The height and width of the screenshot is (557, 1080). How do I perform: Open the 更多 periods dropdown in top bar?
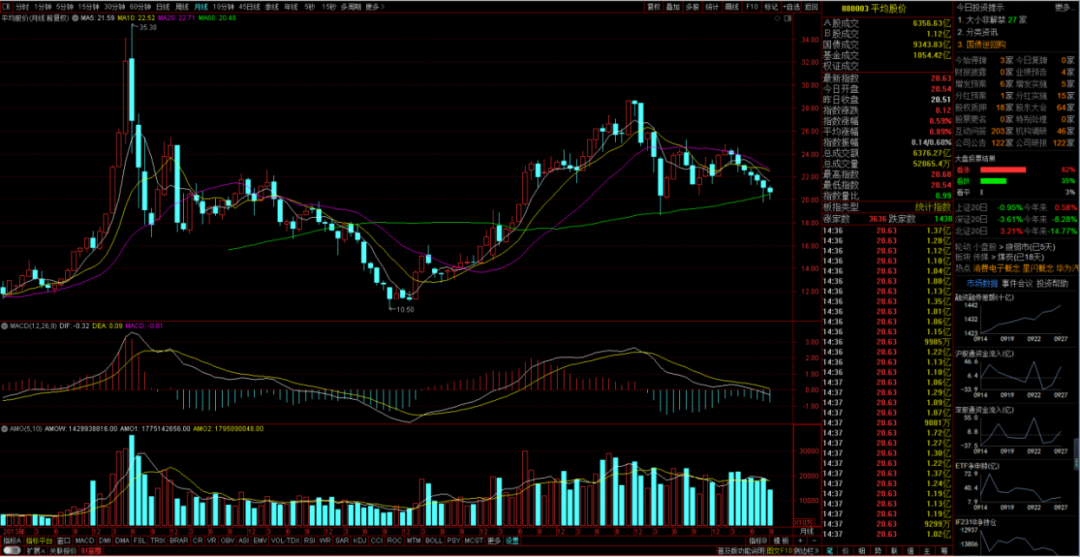pos(375,7)
